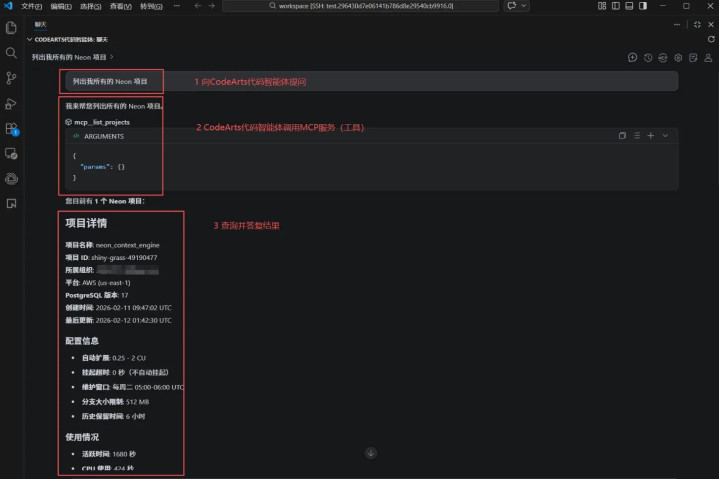
Task: Insert ARGUMENTS code with the plus icon
Action: click(x=651, y=136)
